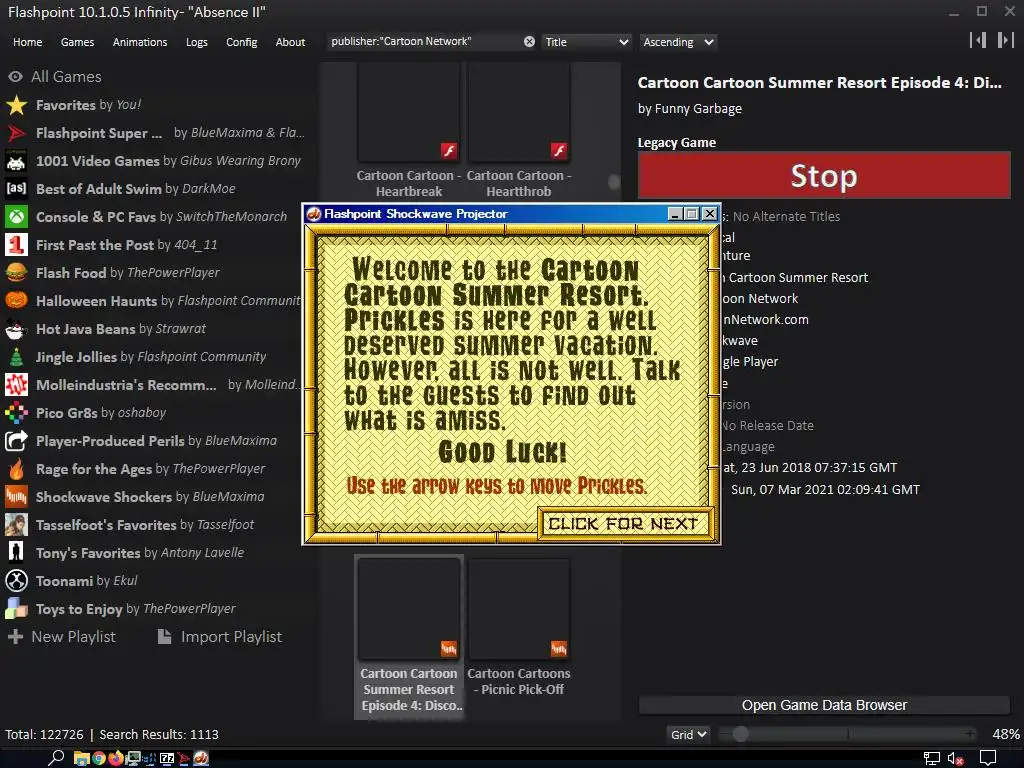This screenshot has height=768, width=1024.
Task: Click the Jingle Jollies tree icon
Action: tap(16, 357)
